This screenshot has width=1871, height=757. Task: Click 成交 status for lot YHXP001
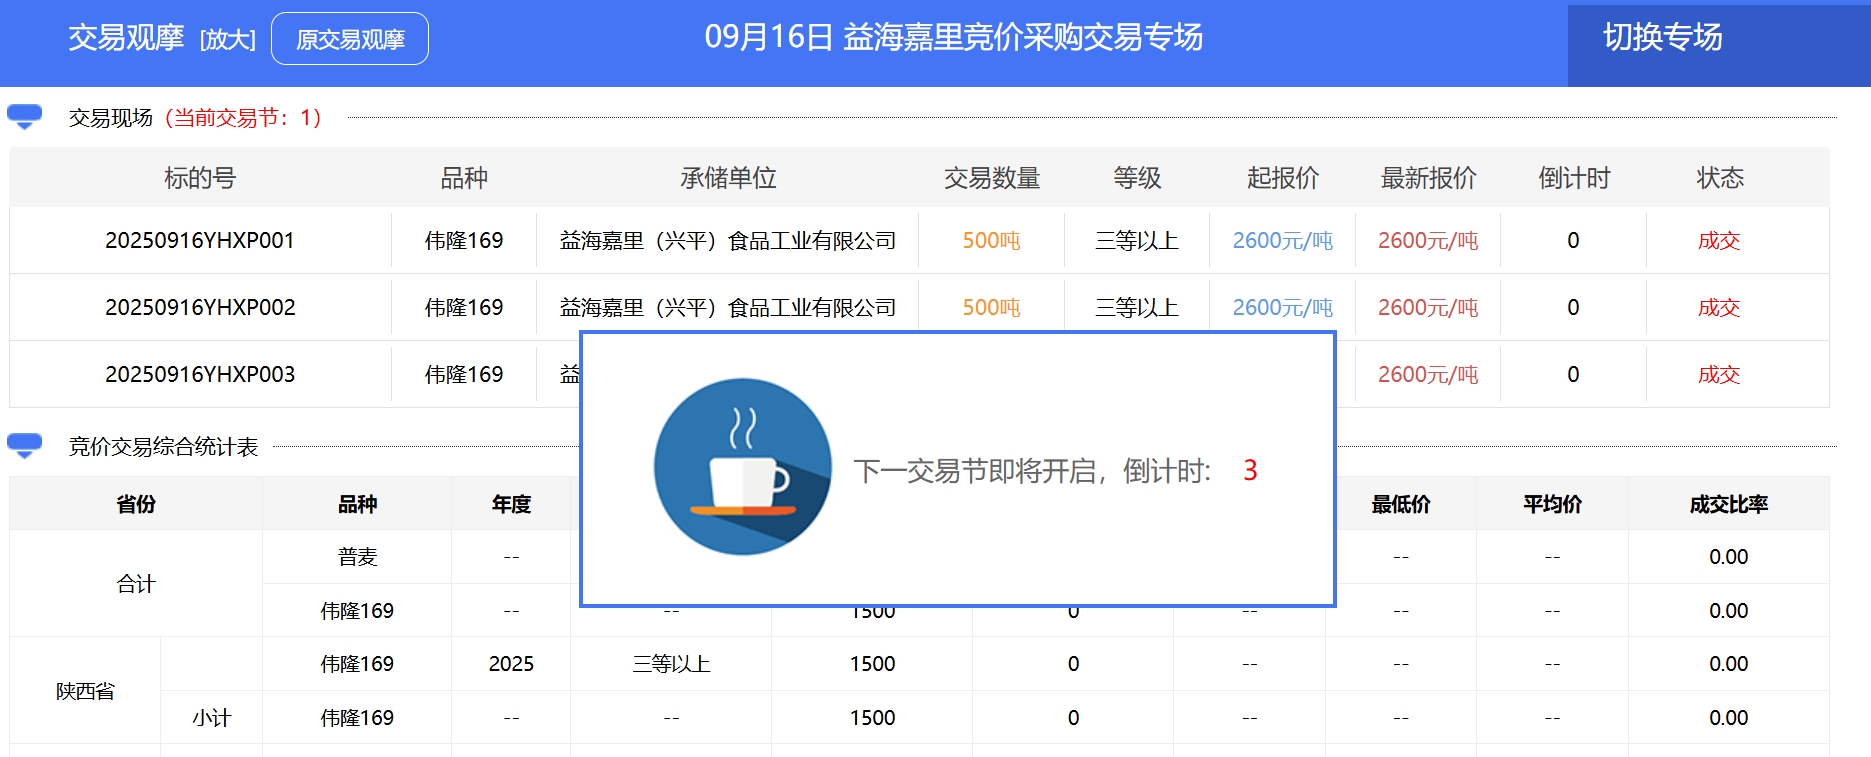pyautogui.click(x=1719, y=241)
